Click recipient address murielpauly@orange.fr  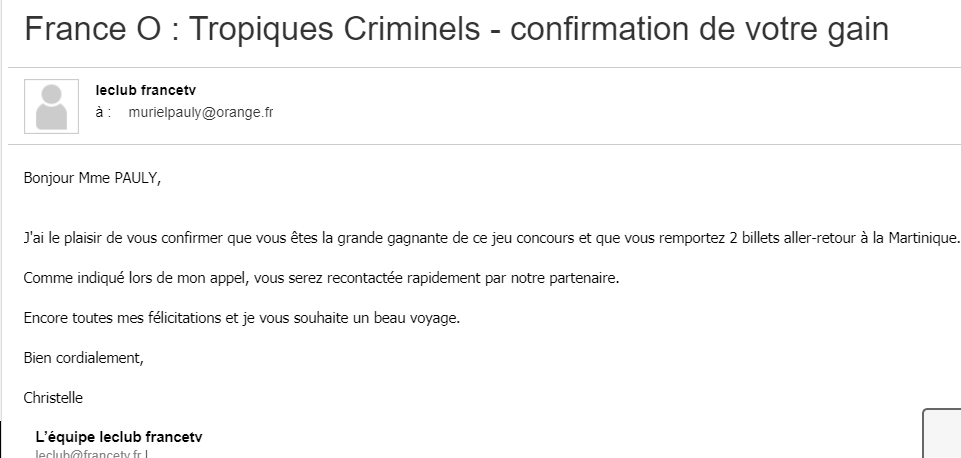pos(200,113)
